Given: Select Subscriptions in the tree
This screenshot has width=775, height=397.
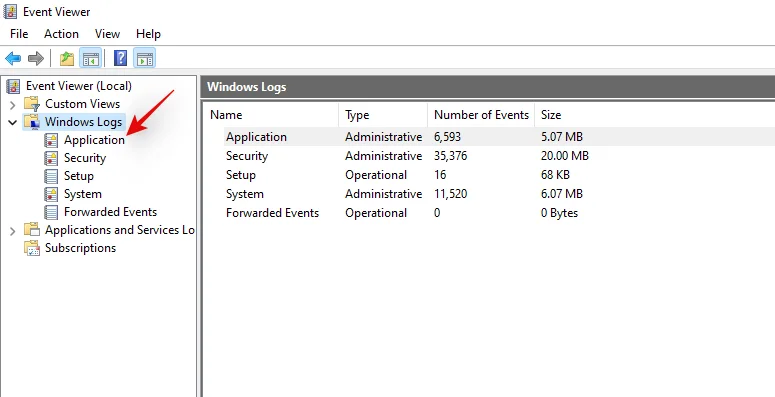Looking at the screenshot, I should (80, 248).
